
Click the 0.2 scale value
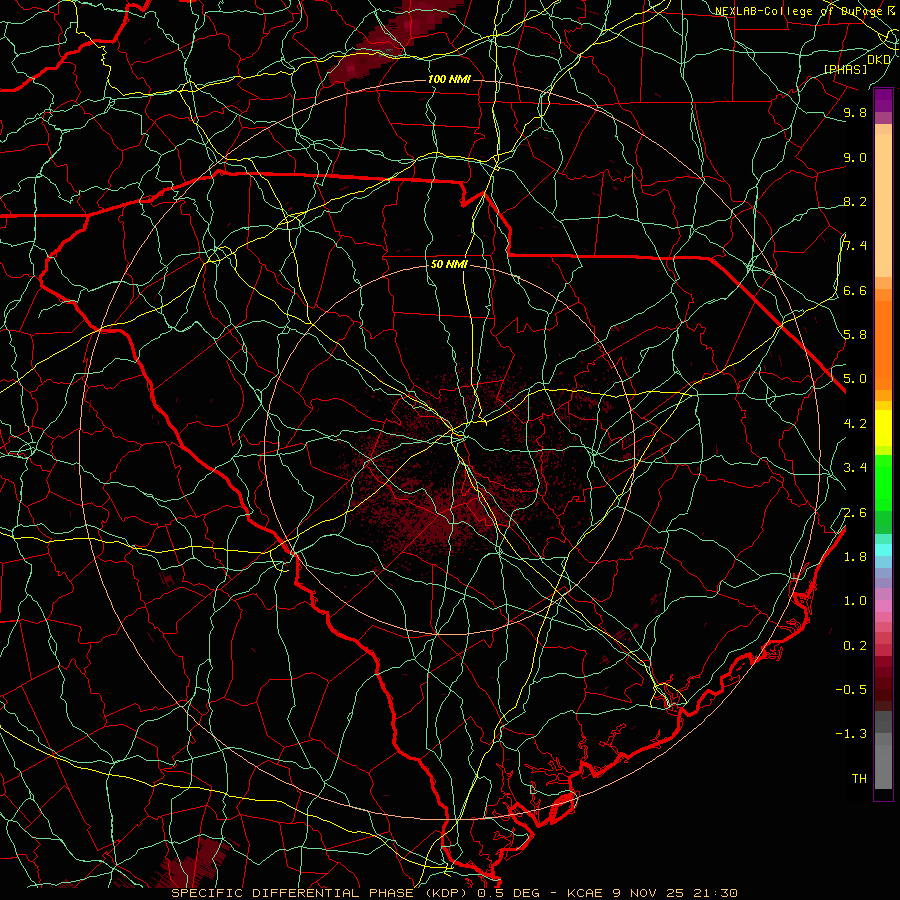[x=855, y=645]
